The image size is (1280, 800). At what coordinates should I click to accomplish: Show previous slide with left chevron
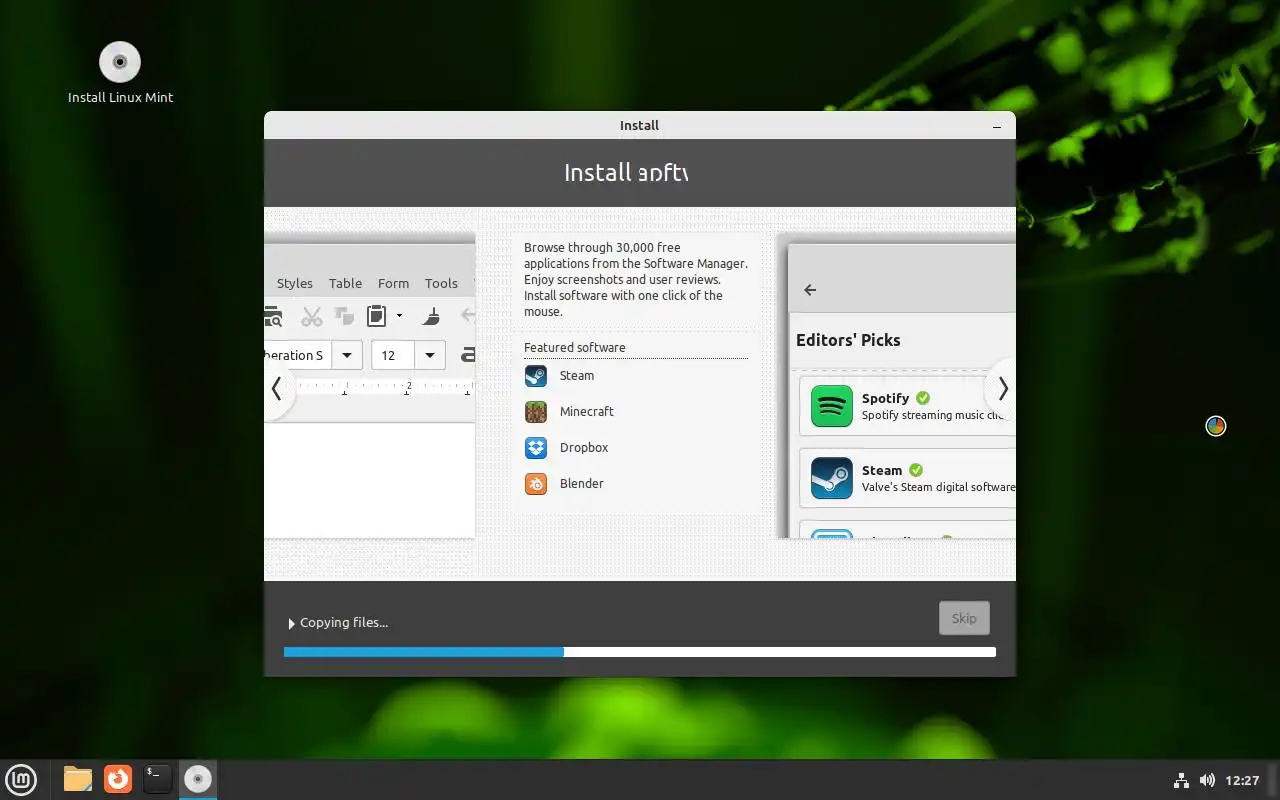click(277, 389)
